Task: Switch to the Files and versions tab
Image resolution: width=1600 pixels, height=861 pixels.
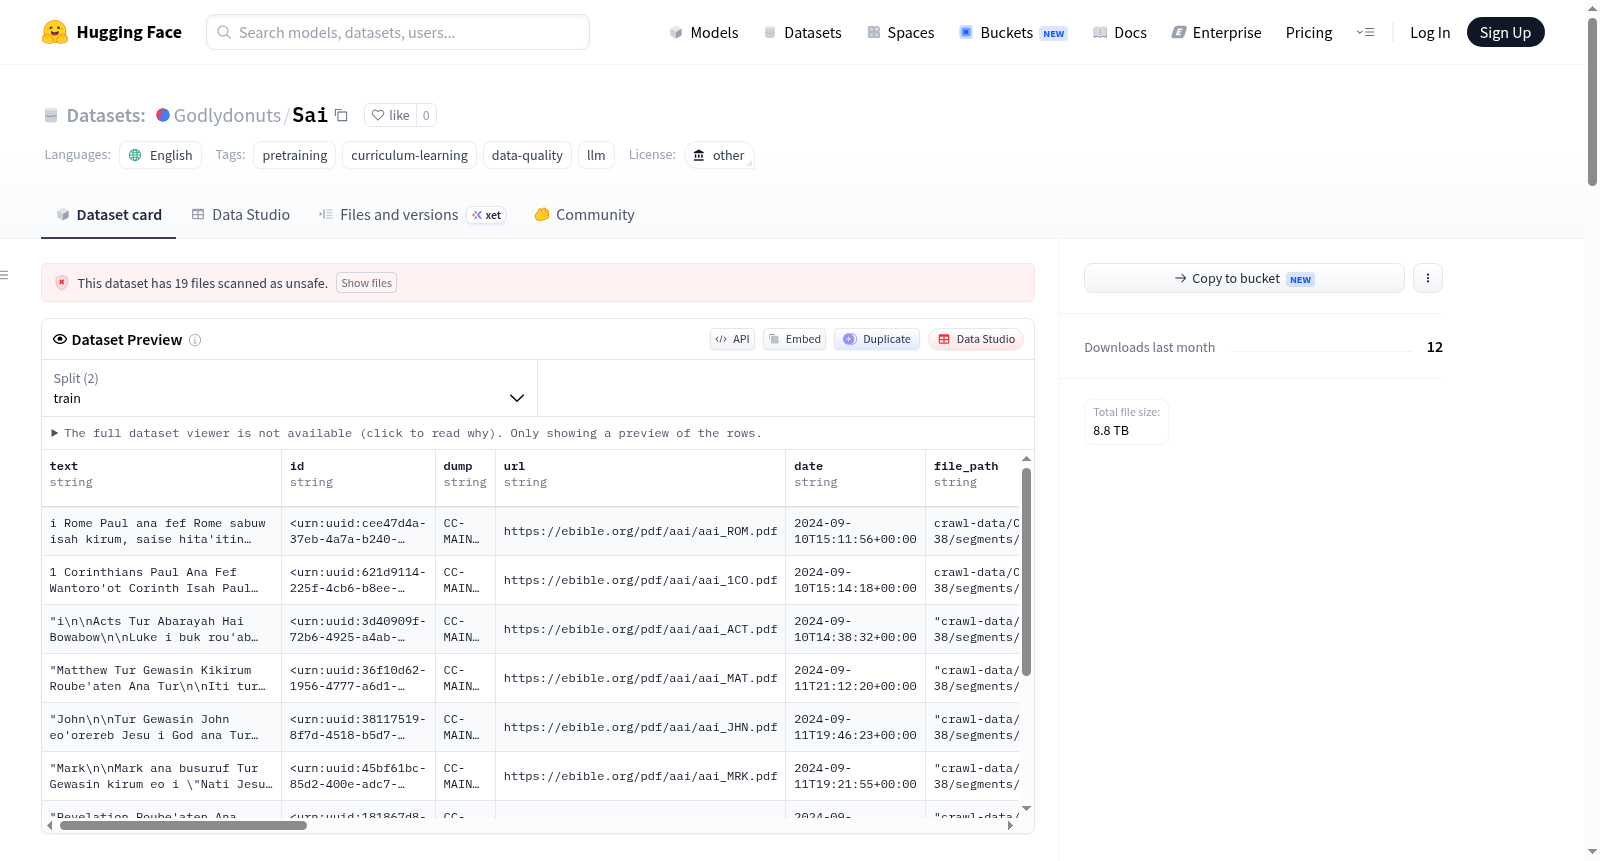Action: [412, 215]
